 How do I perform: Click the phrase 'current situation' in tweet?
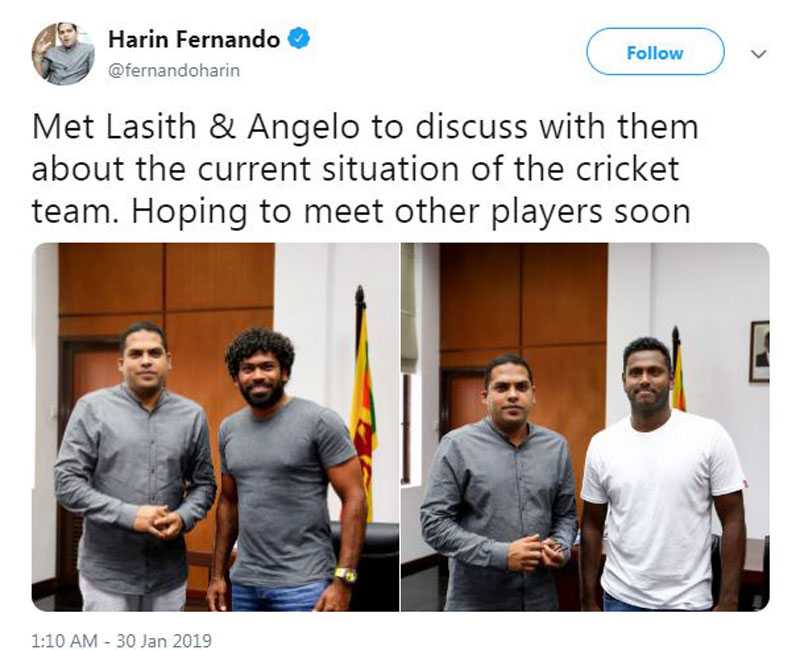pos(329,169)
